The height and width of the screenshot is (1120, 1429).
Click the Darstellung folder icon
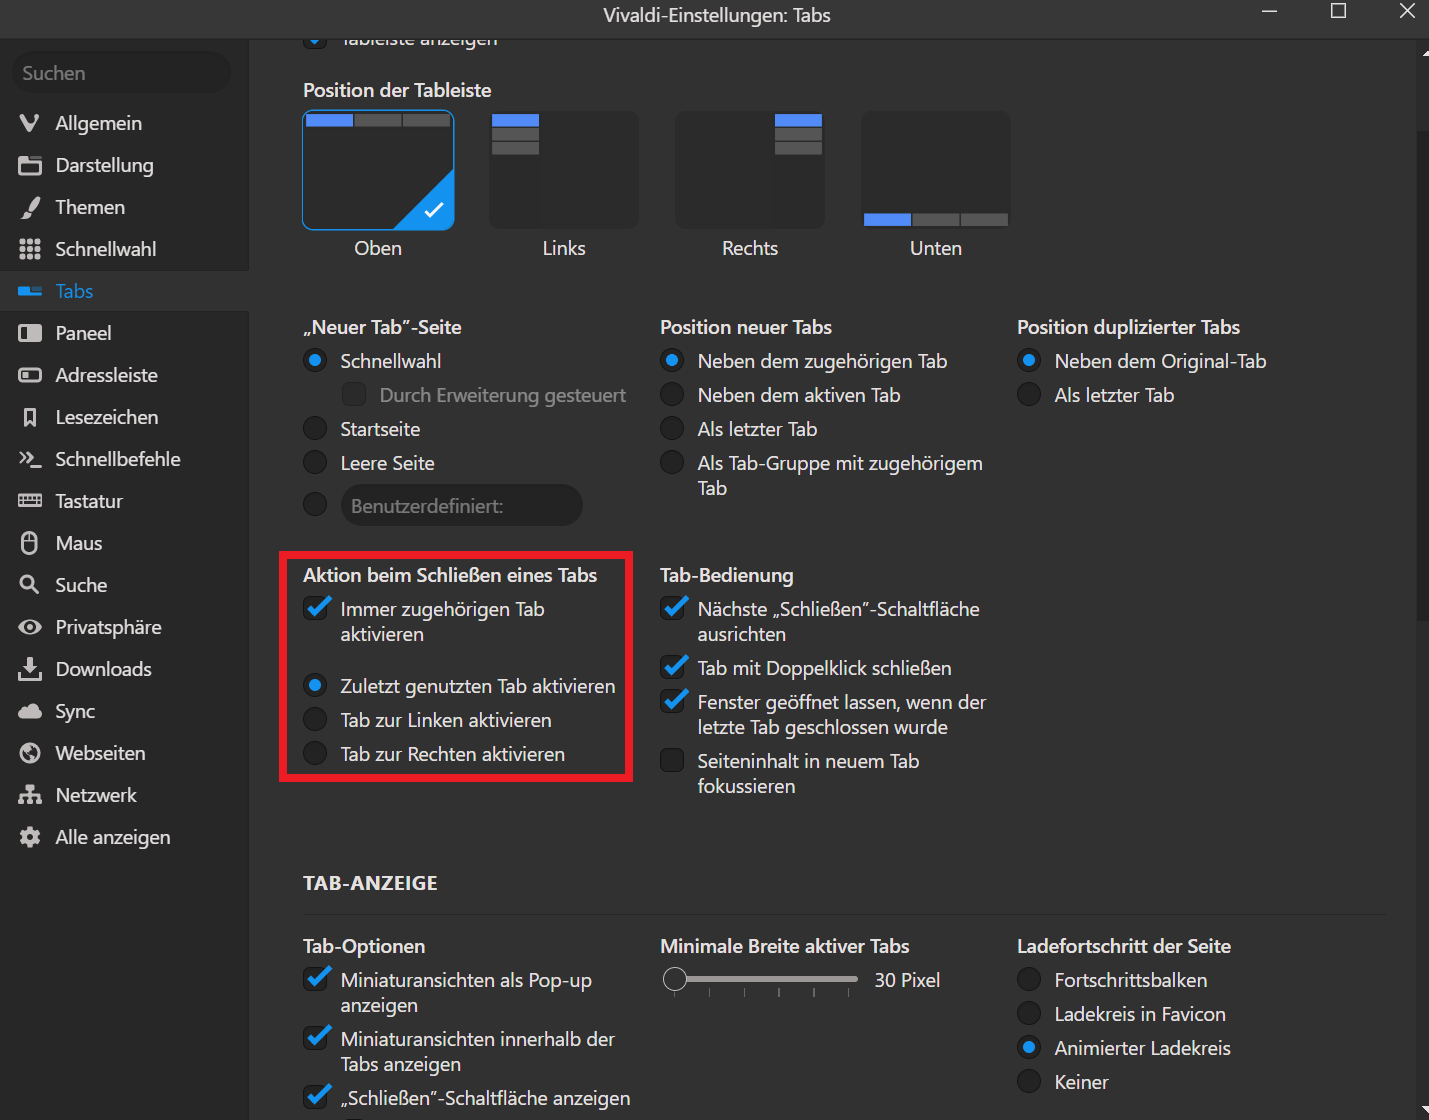pos(30,165)
